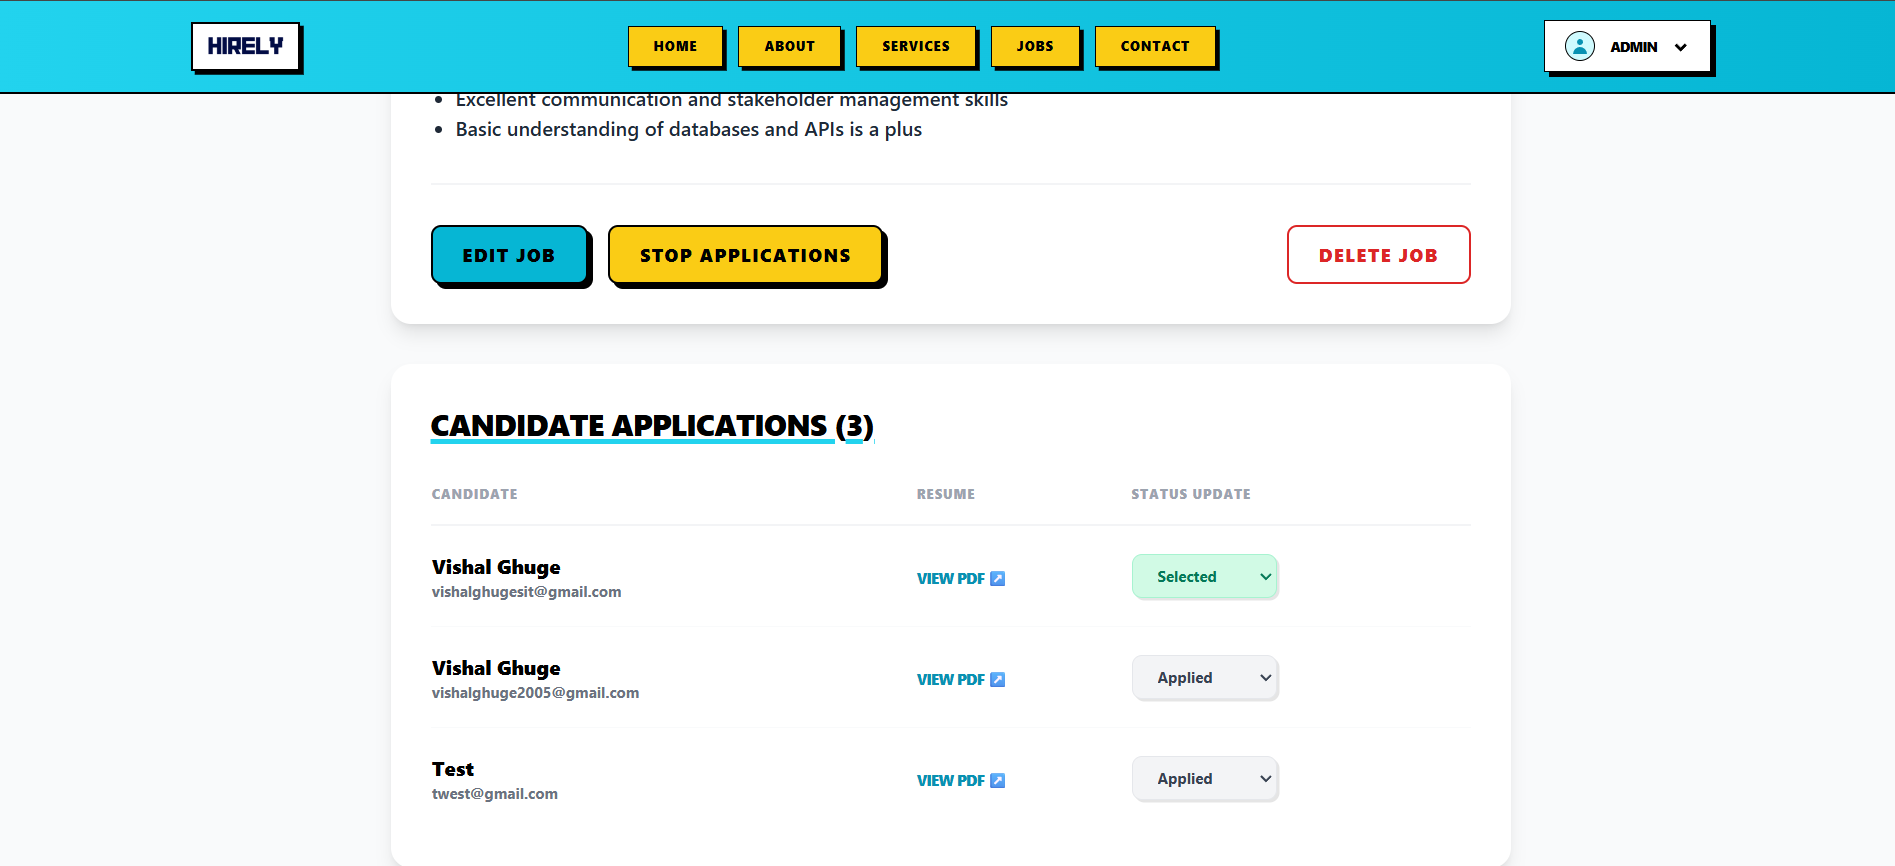Click external link icon for vishalghugesit resume
Viewport: 1895px width, 866px height.
tap(997, 579)
